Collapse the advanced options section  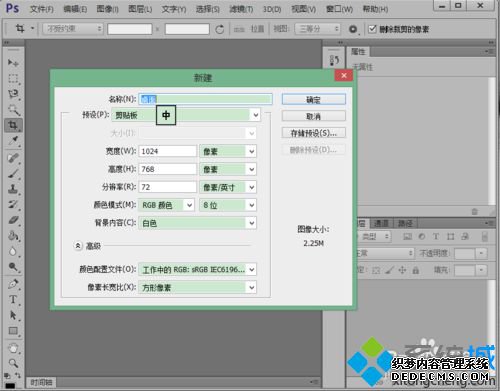[78, 246]
